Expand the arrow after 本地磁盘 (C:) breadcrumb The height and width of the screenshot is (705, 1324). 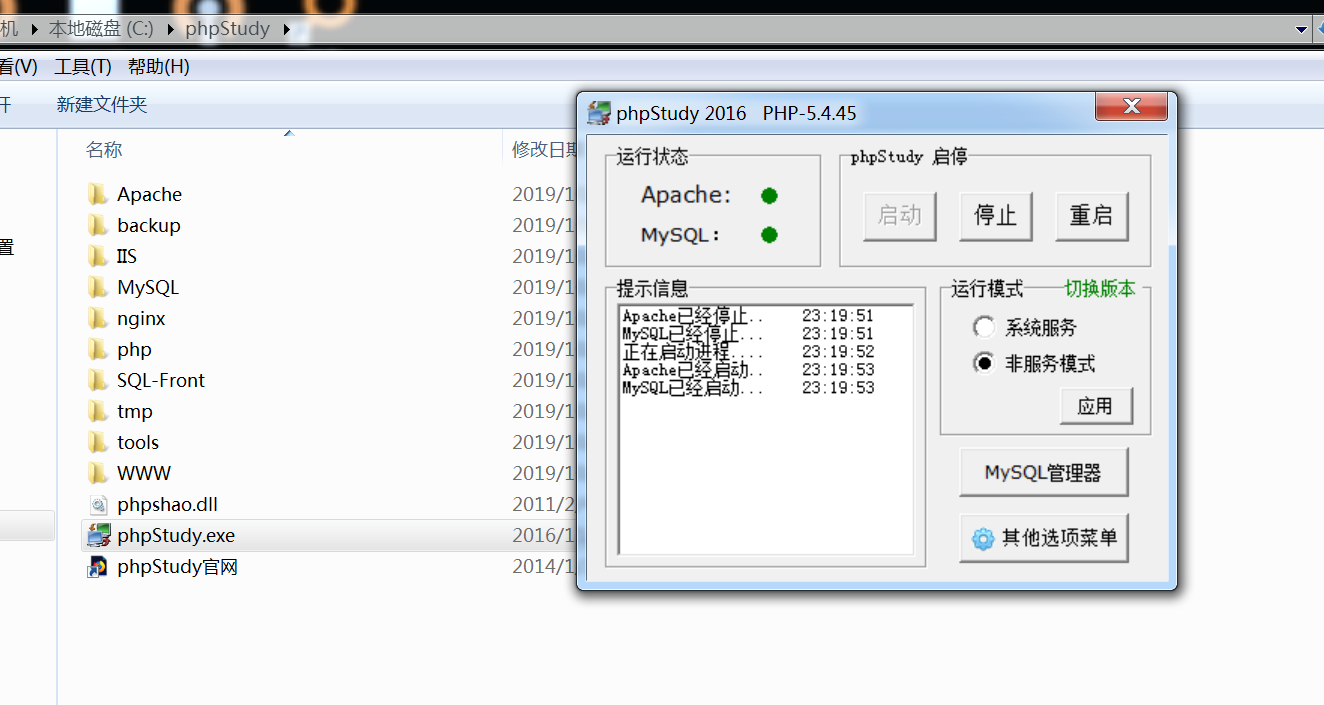coord(170,29)
